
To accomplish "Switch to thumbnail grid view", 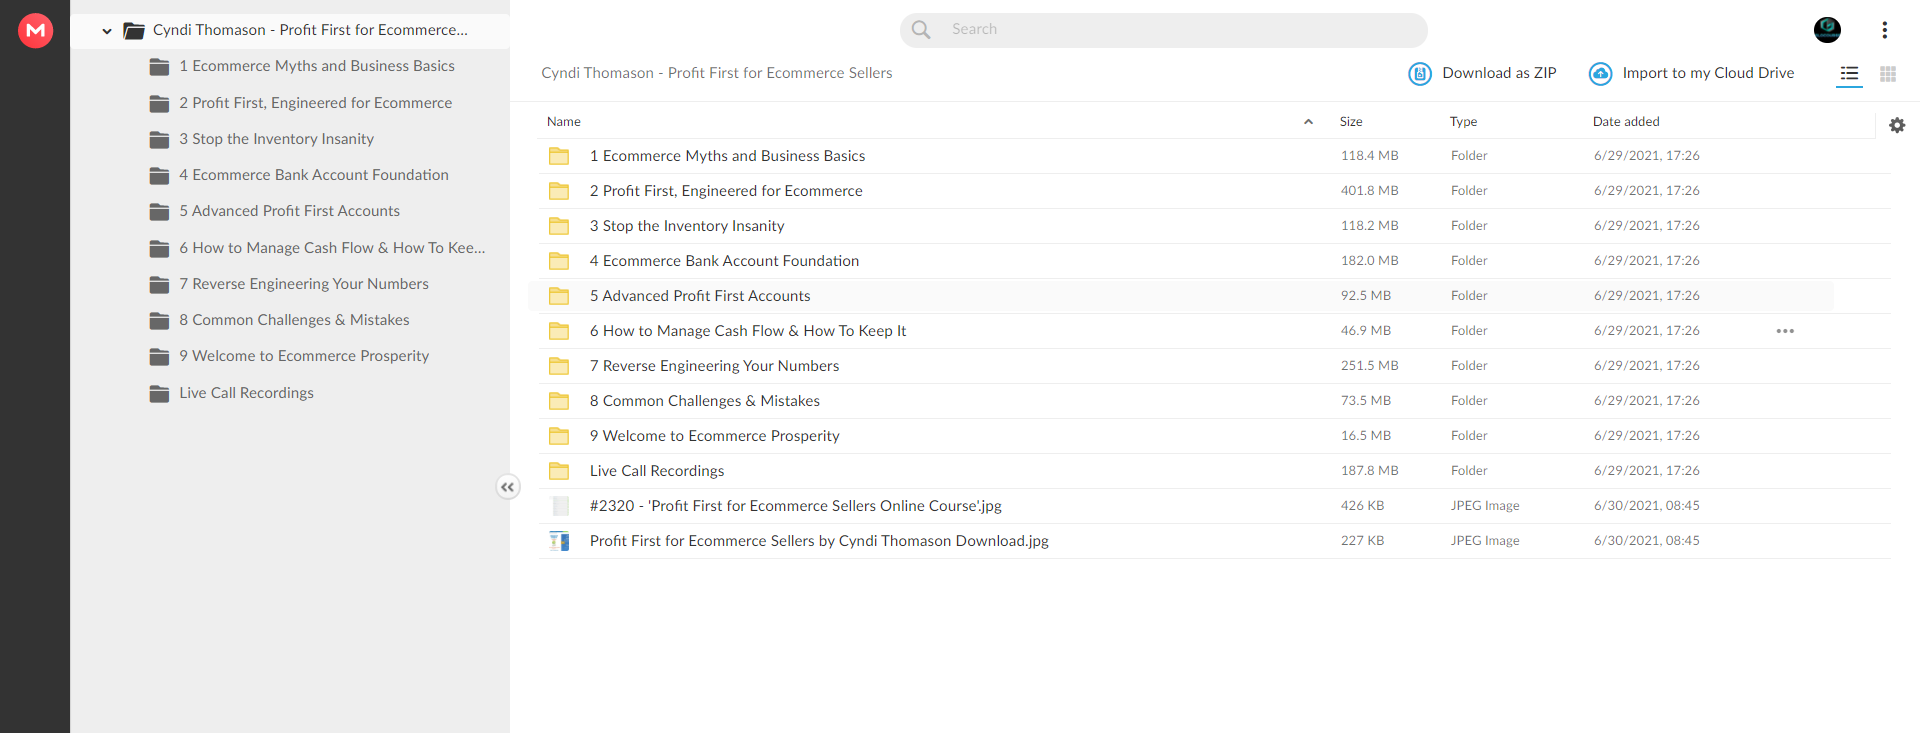I will [1888, 74].
